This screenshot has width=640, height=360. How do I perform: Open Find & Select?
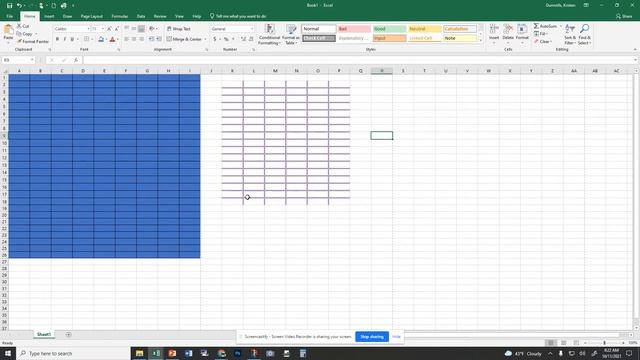coord(584,34)
